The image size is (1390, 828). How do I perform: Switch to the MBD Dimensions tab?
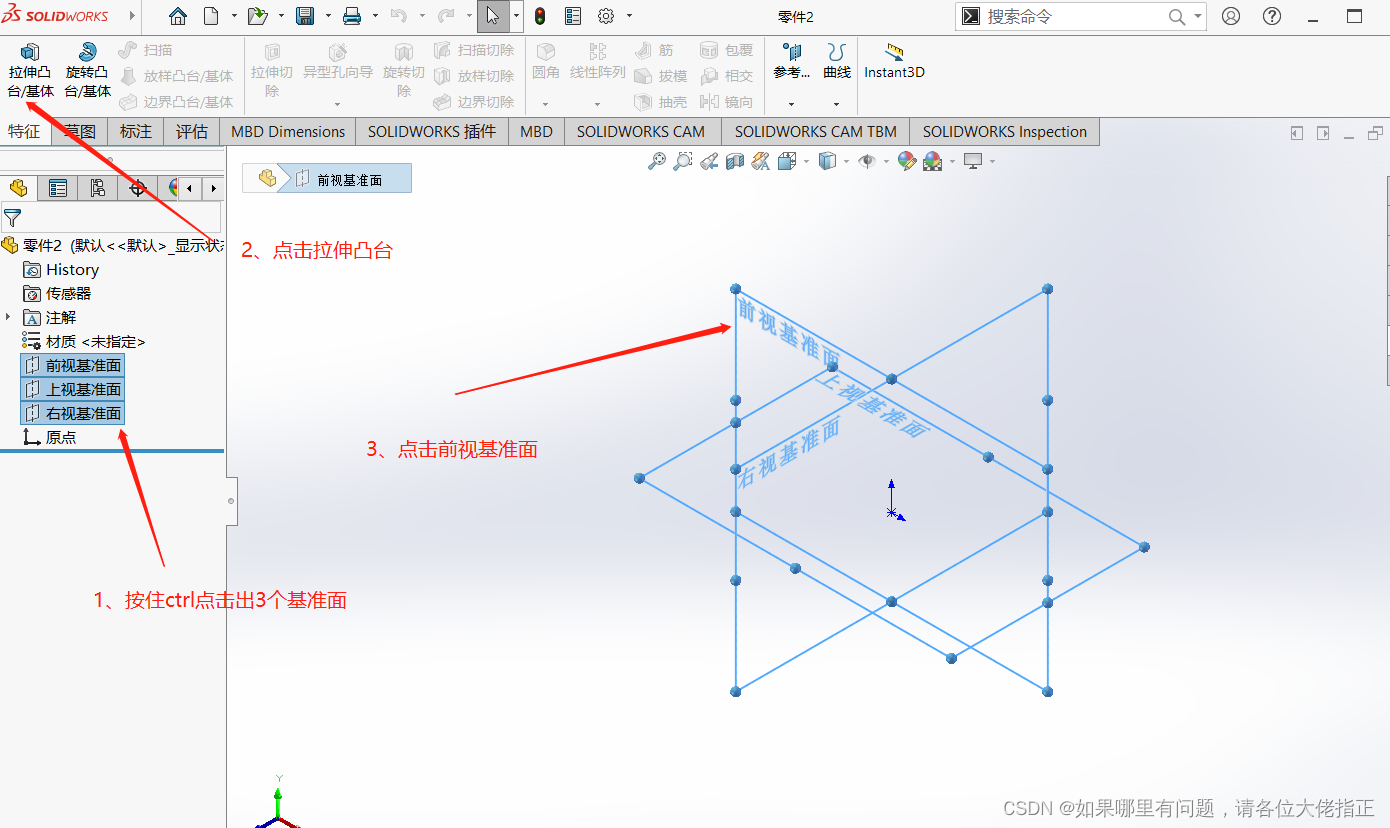tap(288, 131)
